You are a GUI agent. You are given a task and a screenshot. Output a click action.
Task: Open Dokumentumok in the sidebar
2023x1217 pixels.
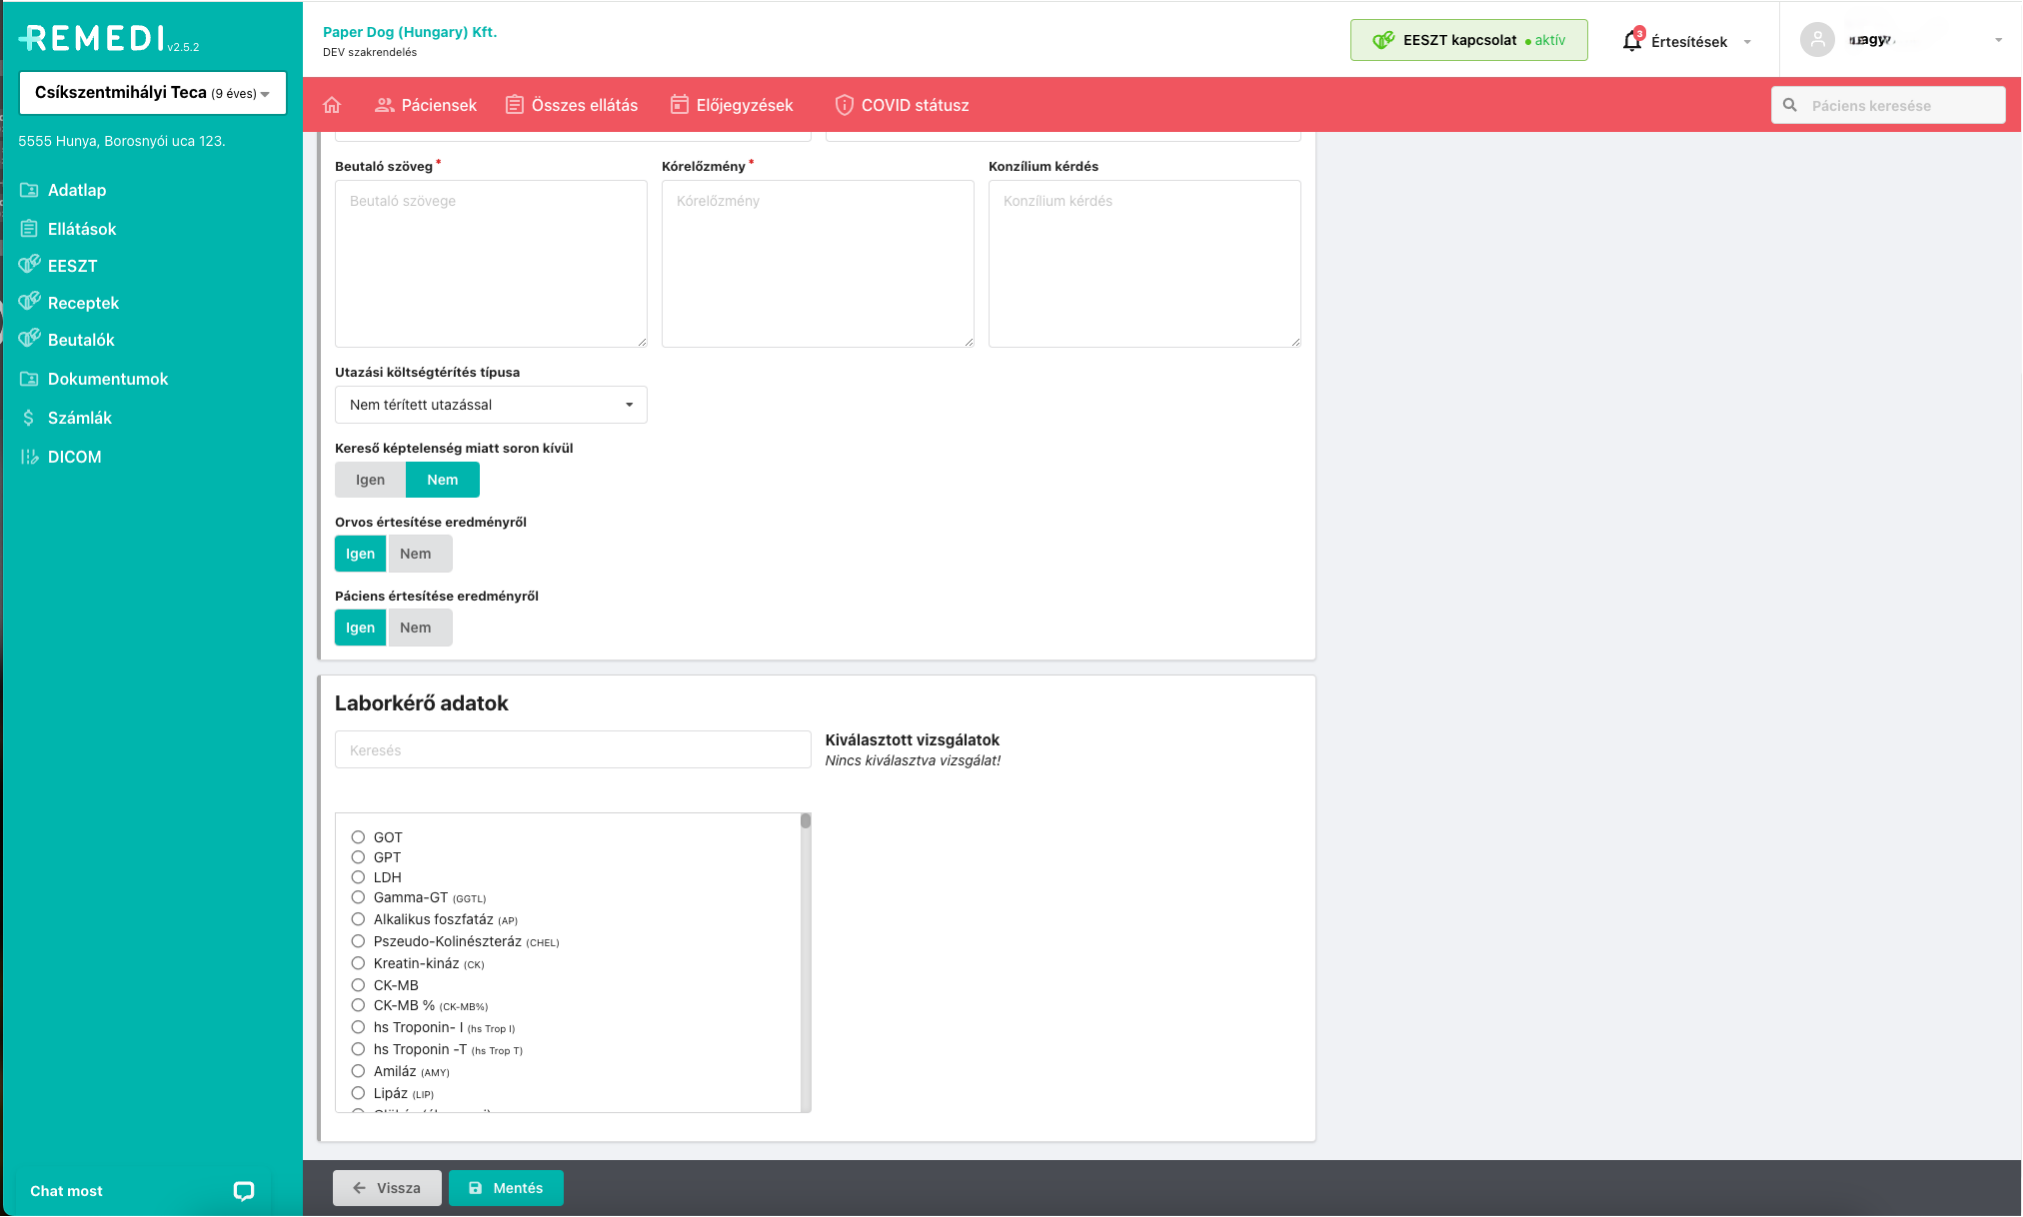click(x=107, y=379)
